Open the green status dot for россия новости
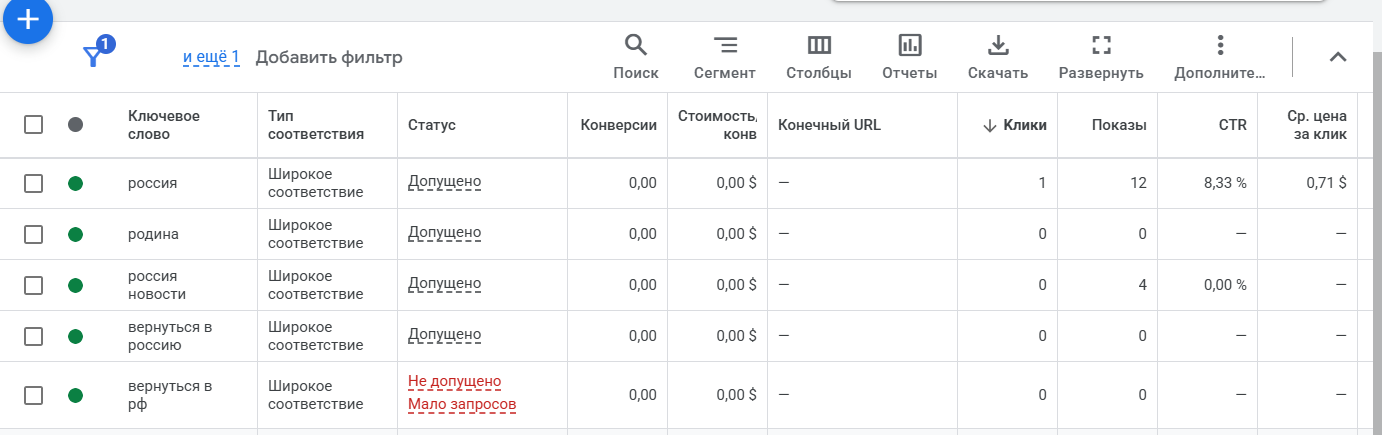This screenshot has height=435, width=1382. tap(75, 285)
